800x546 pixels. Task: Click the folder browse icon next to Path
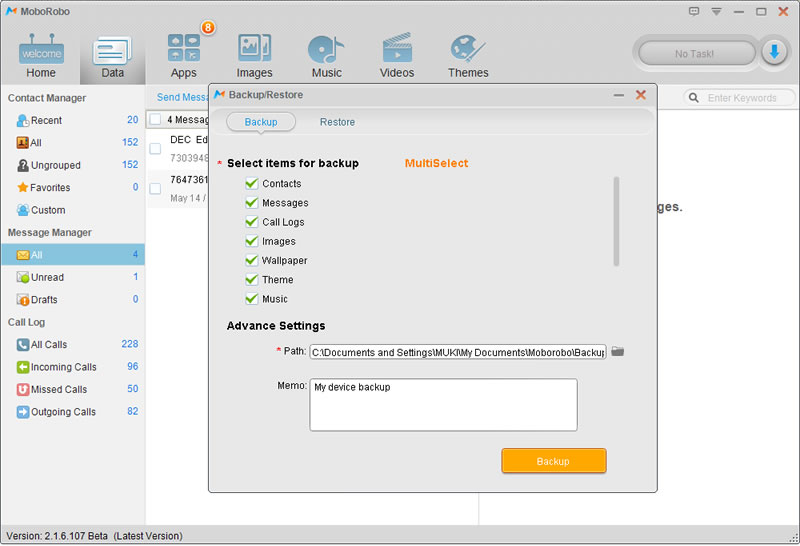[x=617, y=352]
